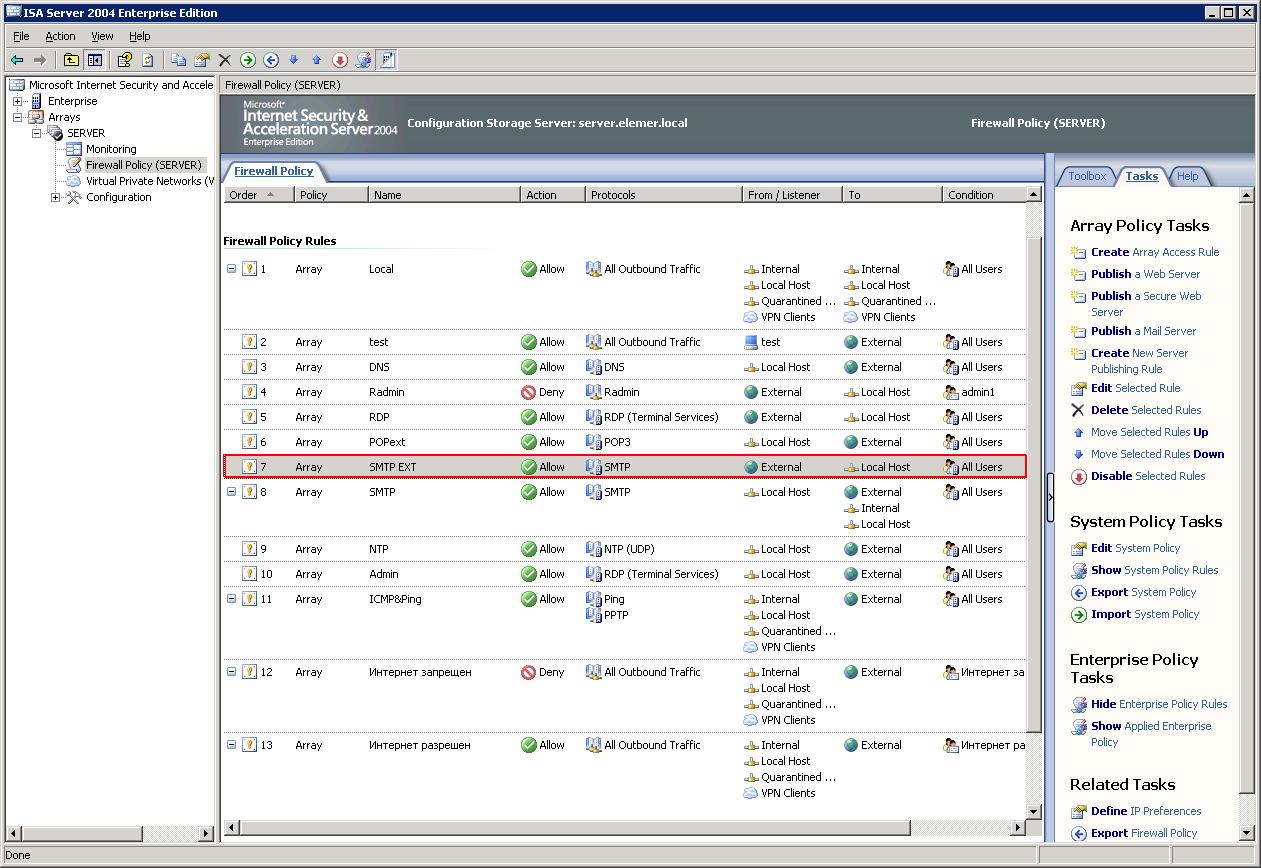Select Virtual Private Networks in the tree

[150, 181]
